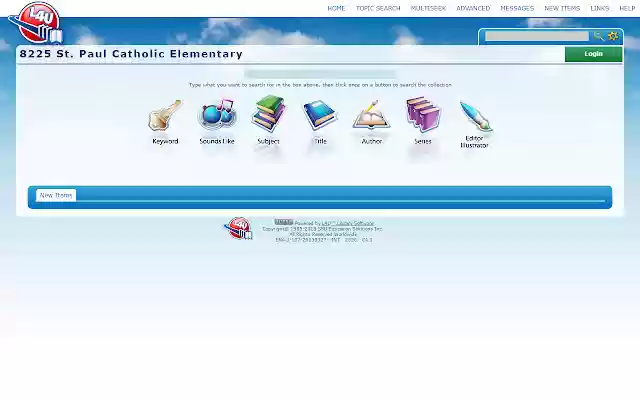
Task: Click the L4U logo at top left
Action: click(36, 22)
